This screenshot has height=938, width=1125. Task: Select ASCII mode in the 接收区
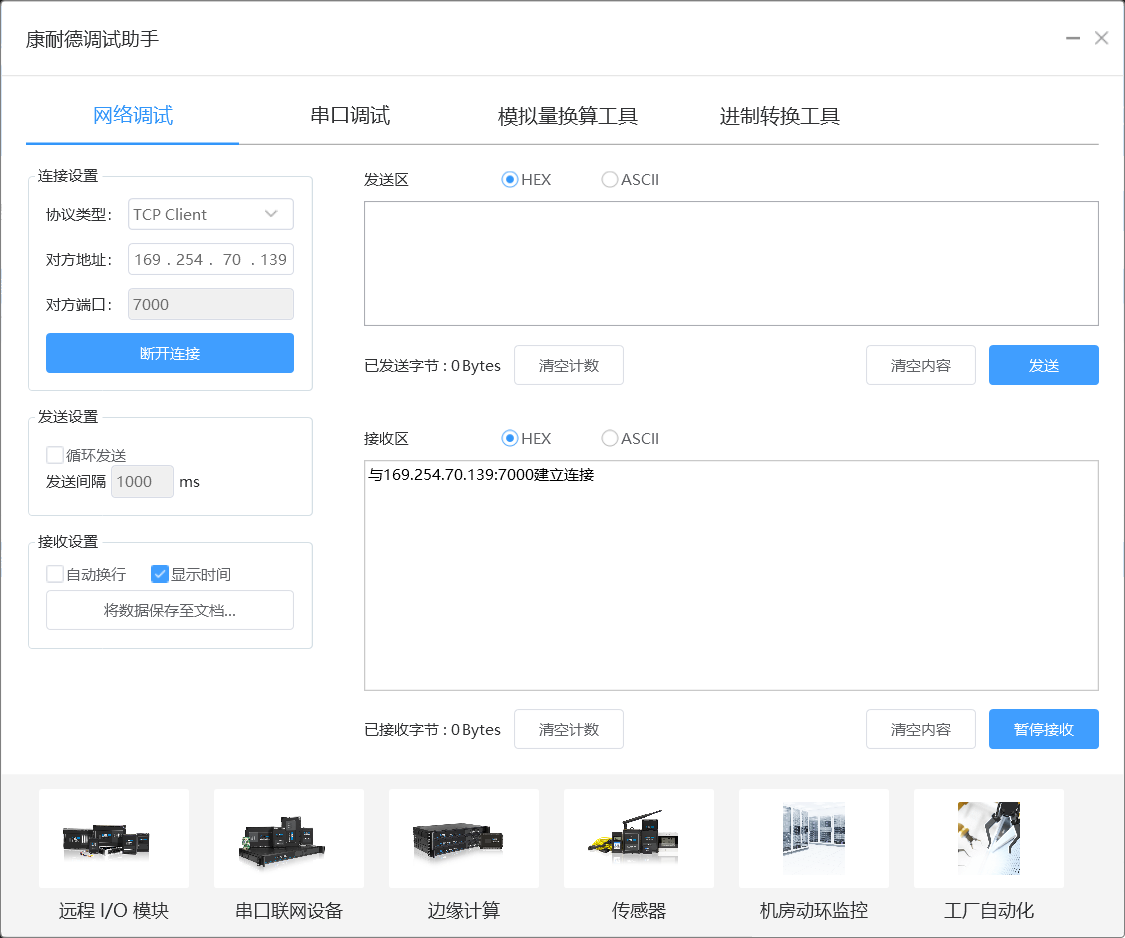(x=610, y=438)
